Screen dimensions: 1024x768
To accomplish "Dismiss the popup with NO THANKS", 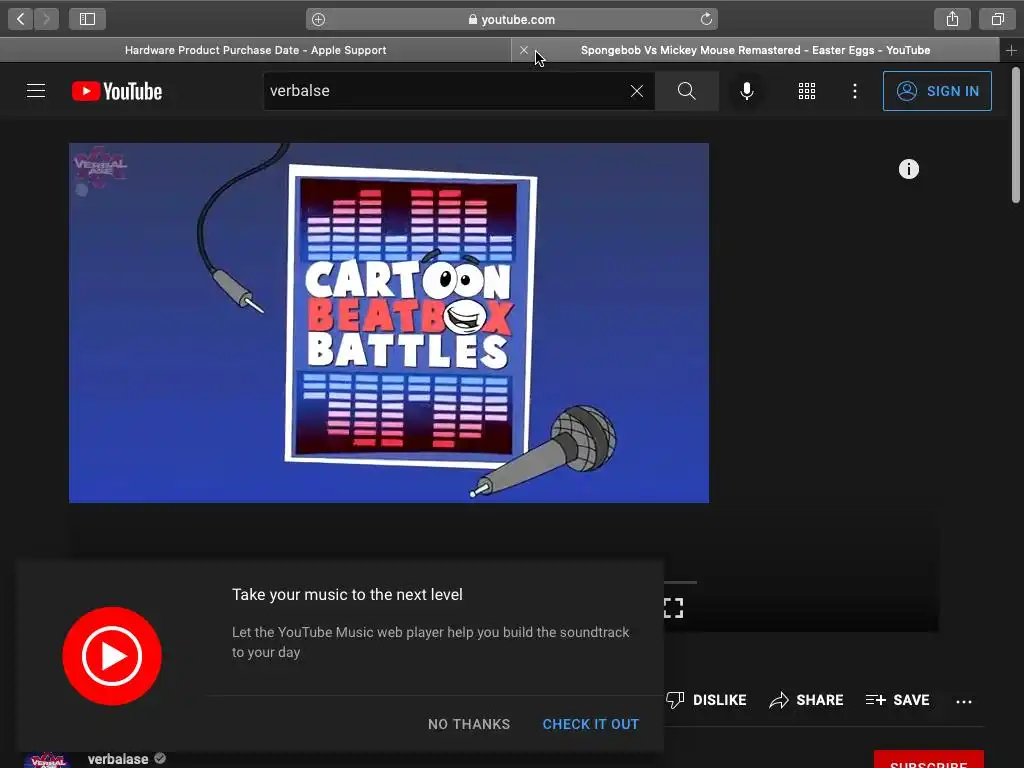I will 469,724.
